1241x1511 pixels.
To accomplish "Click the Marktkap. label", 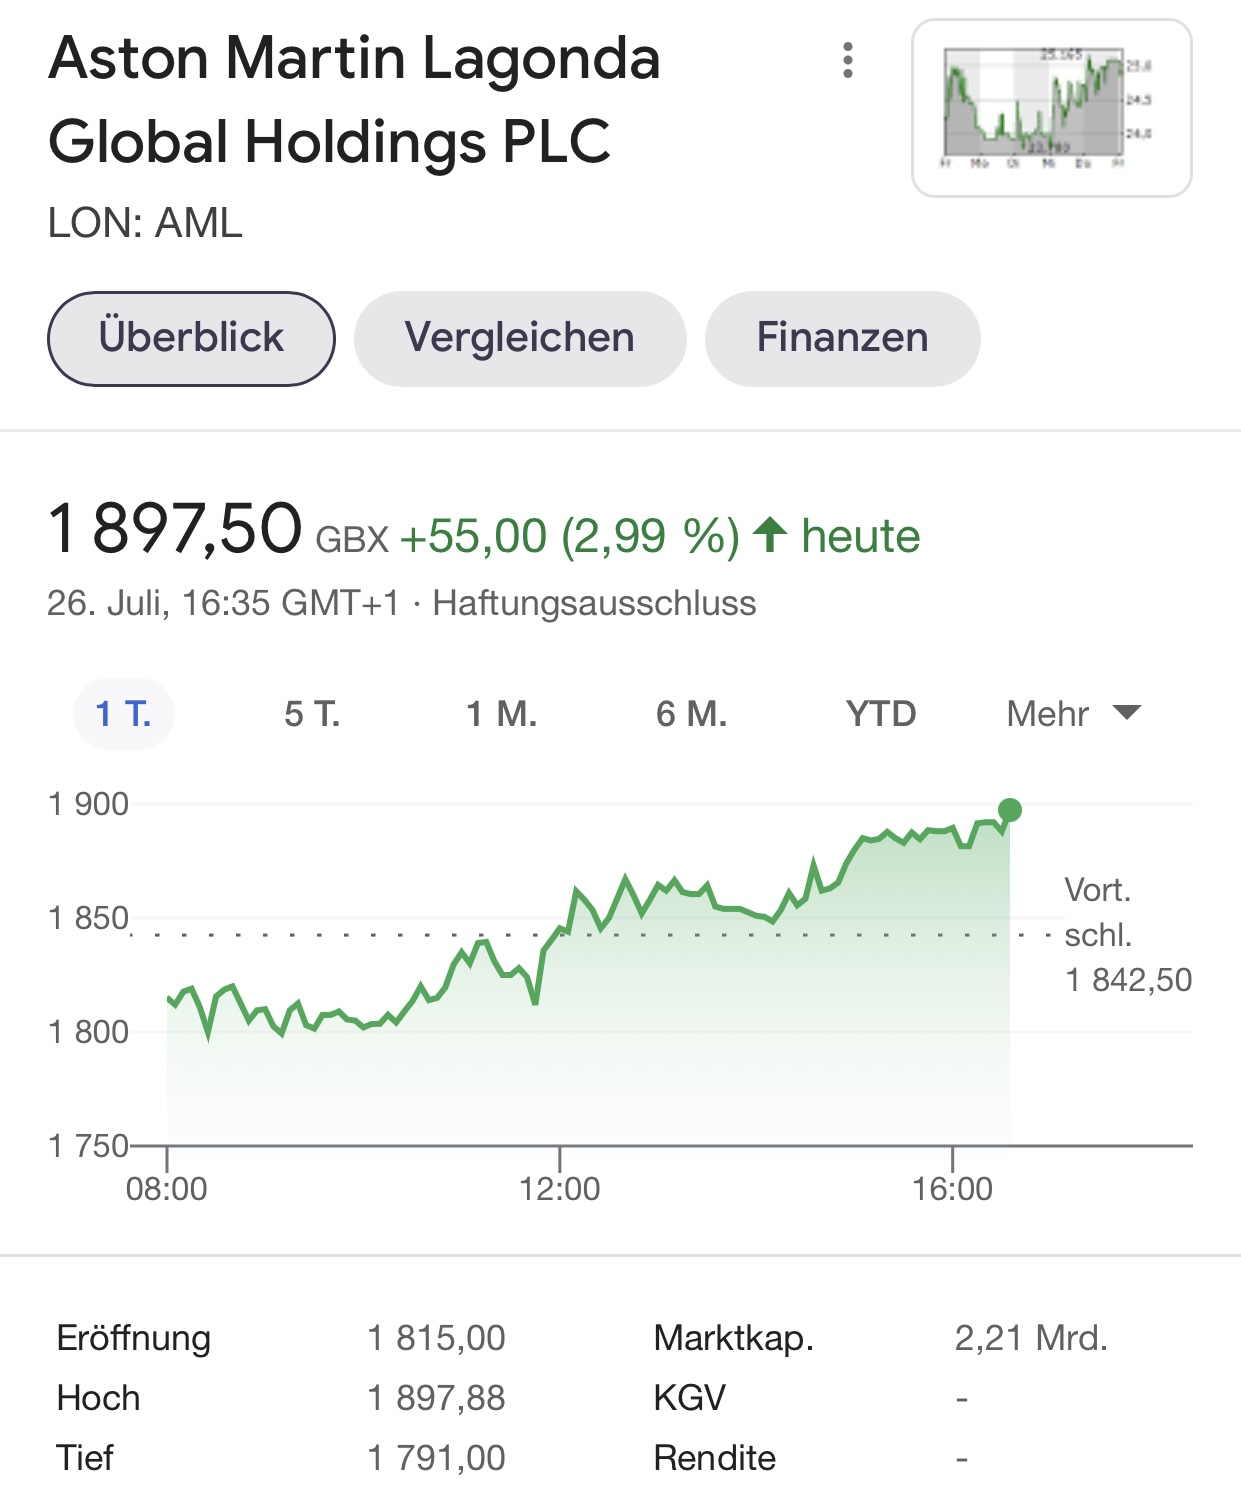I will 733,1338.
